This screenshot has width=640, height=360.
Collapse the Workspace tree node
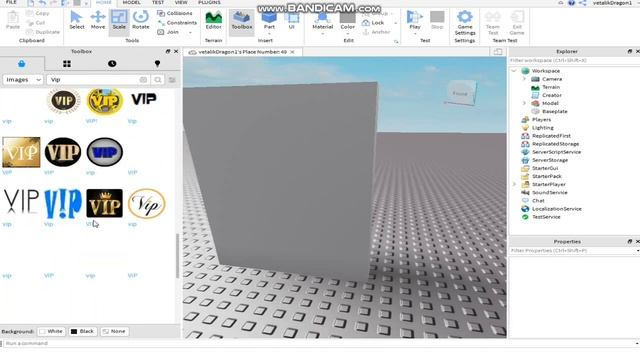514,71
